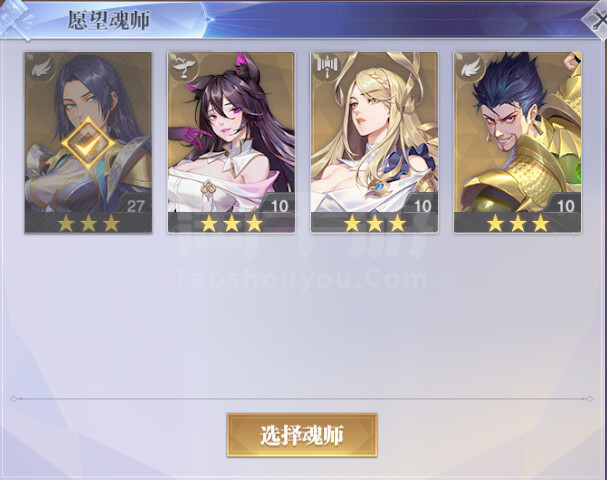Select the fox-eared purple-haired girl card
607x480 pixels.
pyautogui.click(x=231, y=143)
